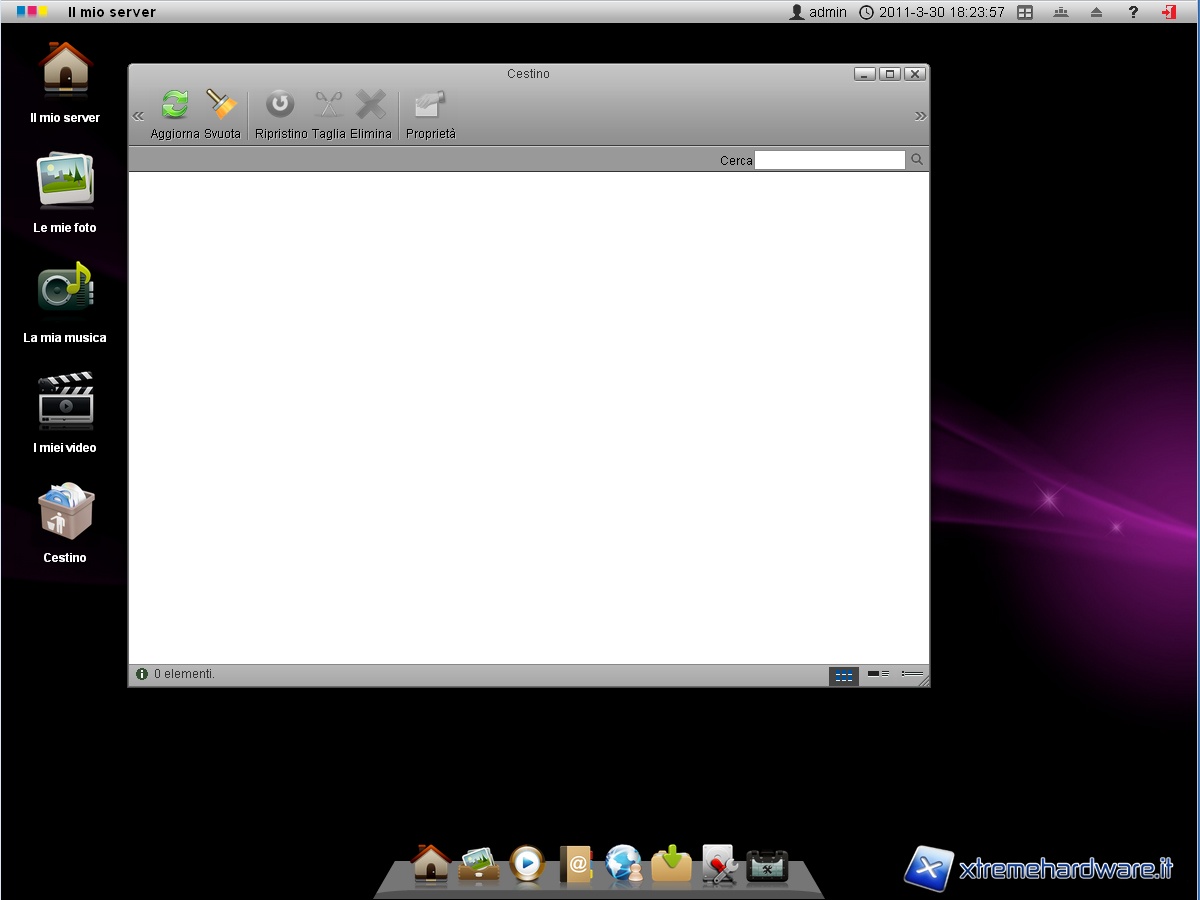Switch to tile details view
Viewport: 1200px width, 900px height.
878,675
